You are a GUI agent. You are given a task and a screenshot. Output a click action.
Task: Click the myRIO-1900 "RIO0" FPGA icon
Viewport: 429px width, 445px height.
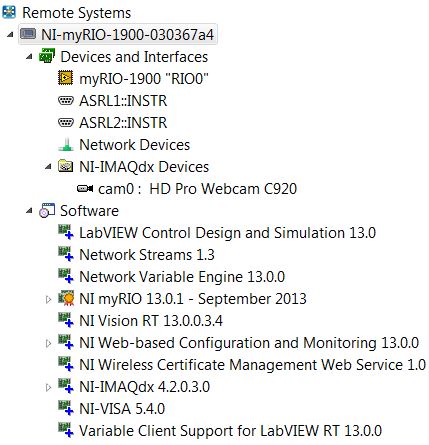click(66, 78)
